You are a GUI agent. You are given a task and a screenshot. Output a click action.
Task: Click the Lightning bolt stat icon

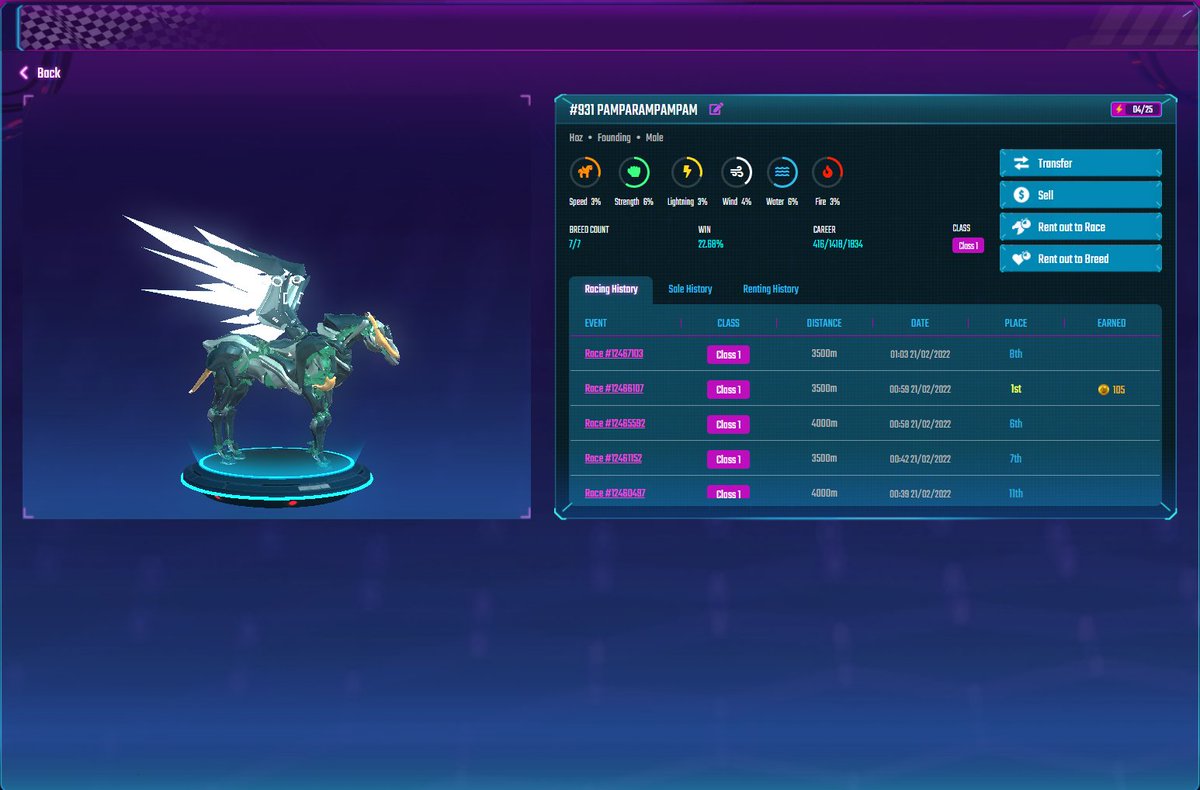point(687,172)
